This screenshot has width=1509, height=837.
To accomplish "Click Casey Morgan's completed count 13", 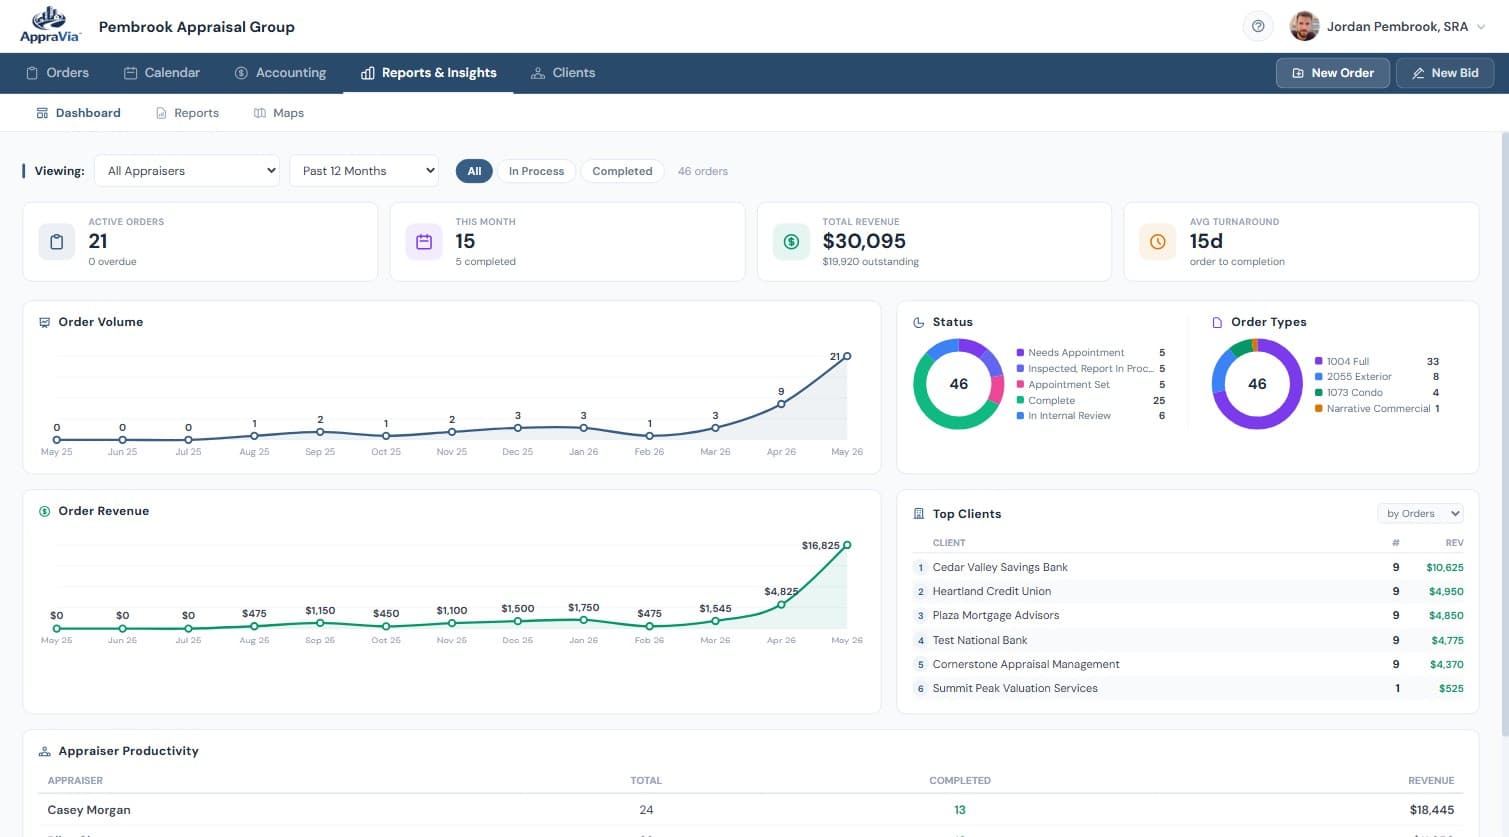I will click(960, 810).
